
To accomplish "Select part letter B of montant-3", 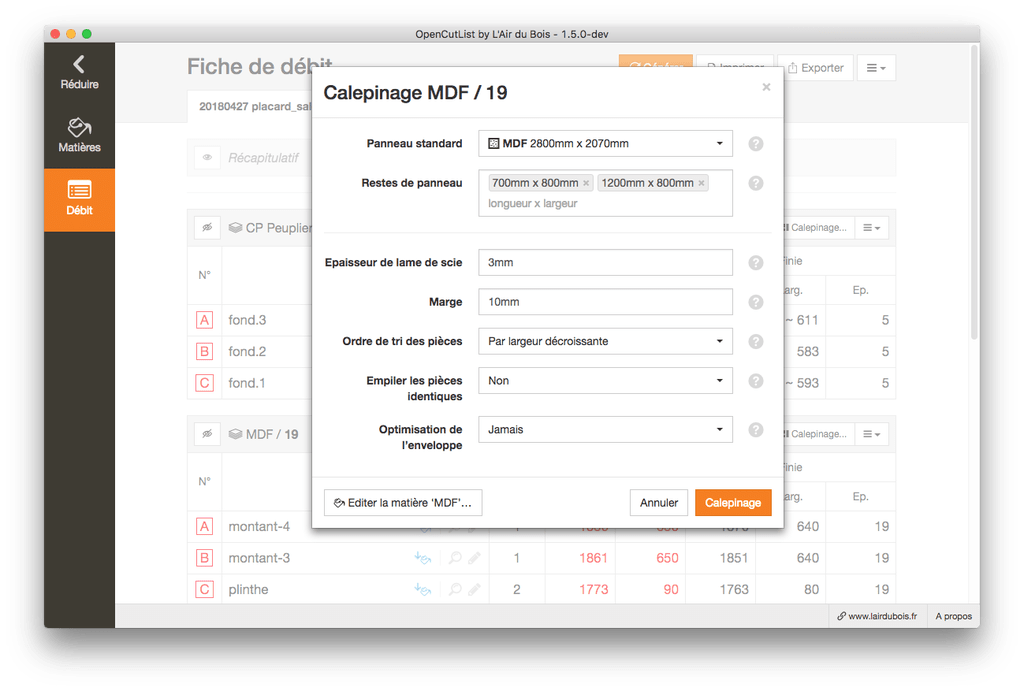I will [x=204, y=558].
